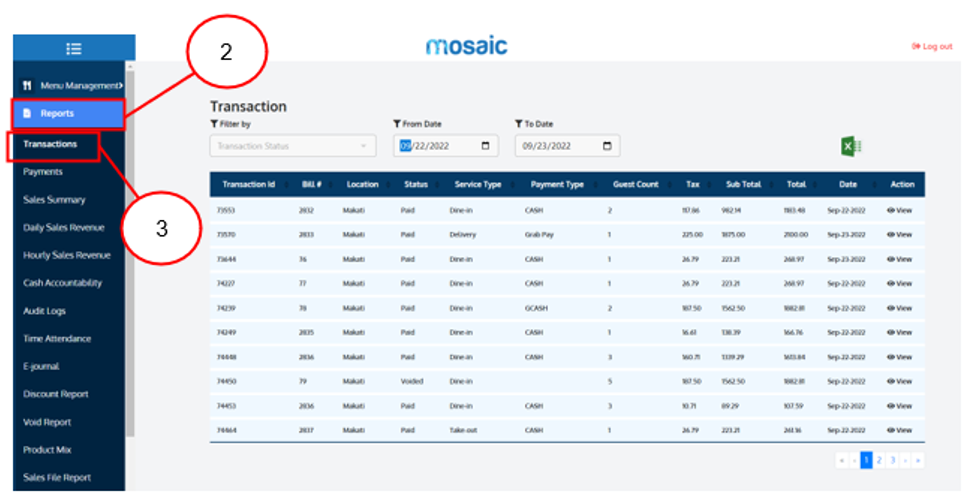
Task: Toggle the sidebar hamburger list icon
Action: (x=74, y=49)
